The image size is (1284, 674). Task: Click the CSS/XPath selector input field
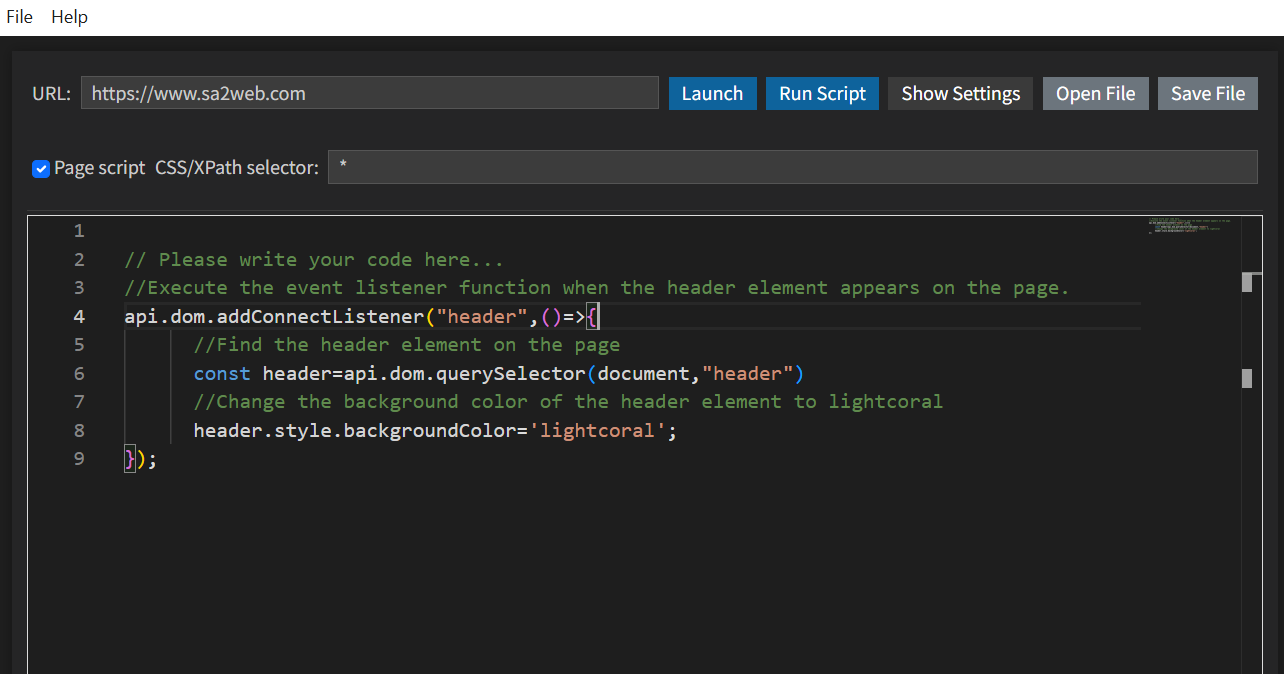click(792, 167)
